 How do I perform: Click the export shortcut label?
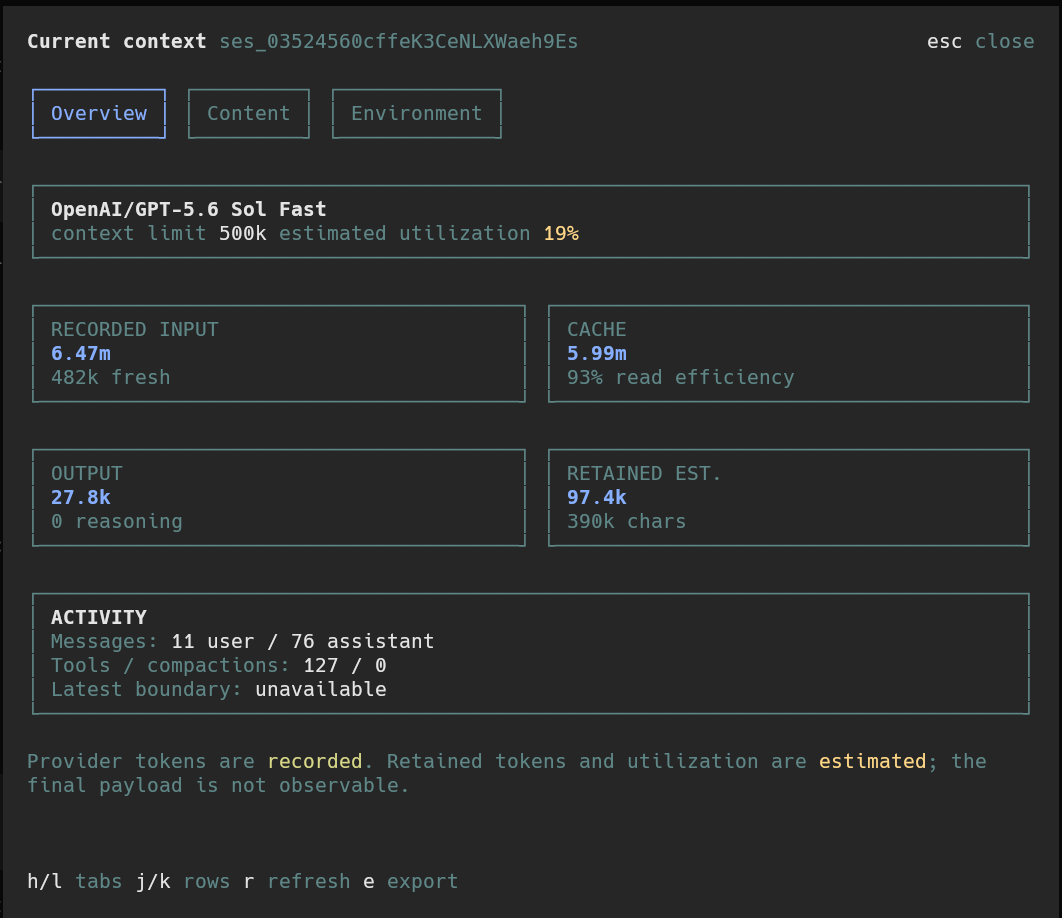(x=423, y=881)
